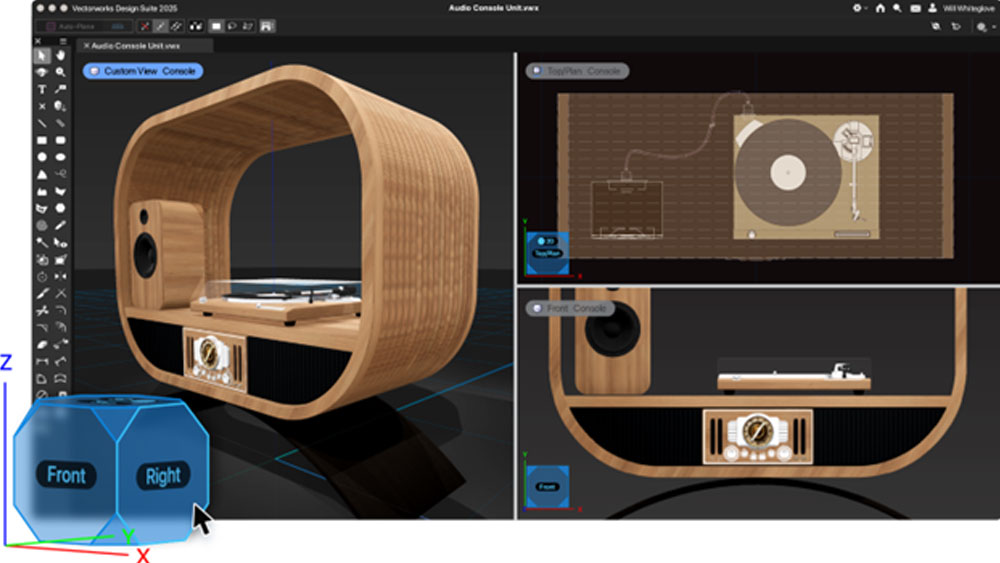Viewport: 1000px width, 563px height.
Task: Click the Home icon in title bar
Action: (879, 8)
